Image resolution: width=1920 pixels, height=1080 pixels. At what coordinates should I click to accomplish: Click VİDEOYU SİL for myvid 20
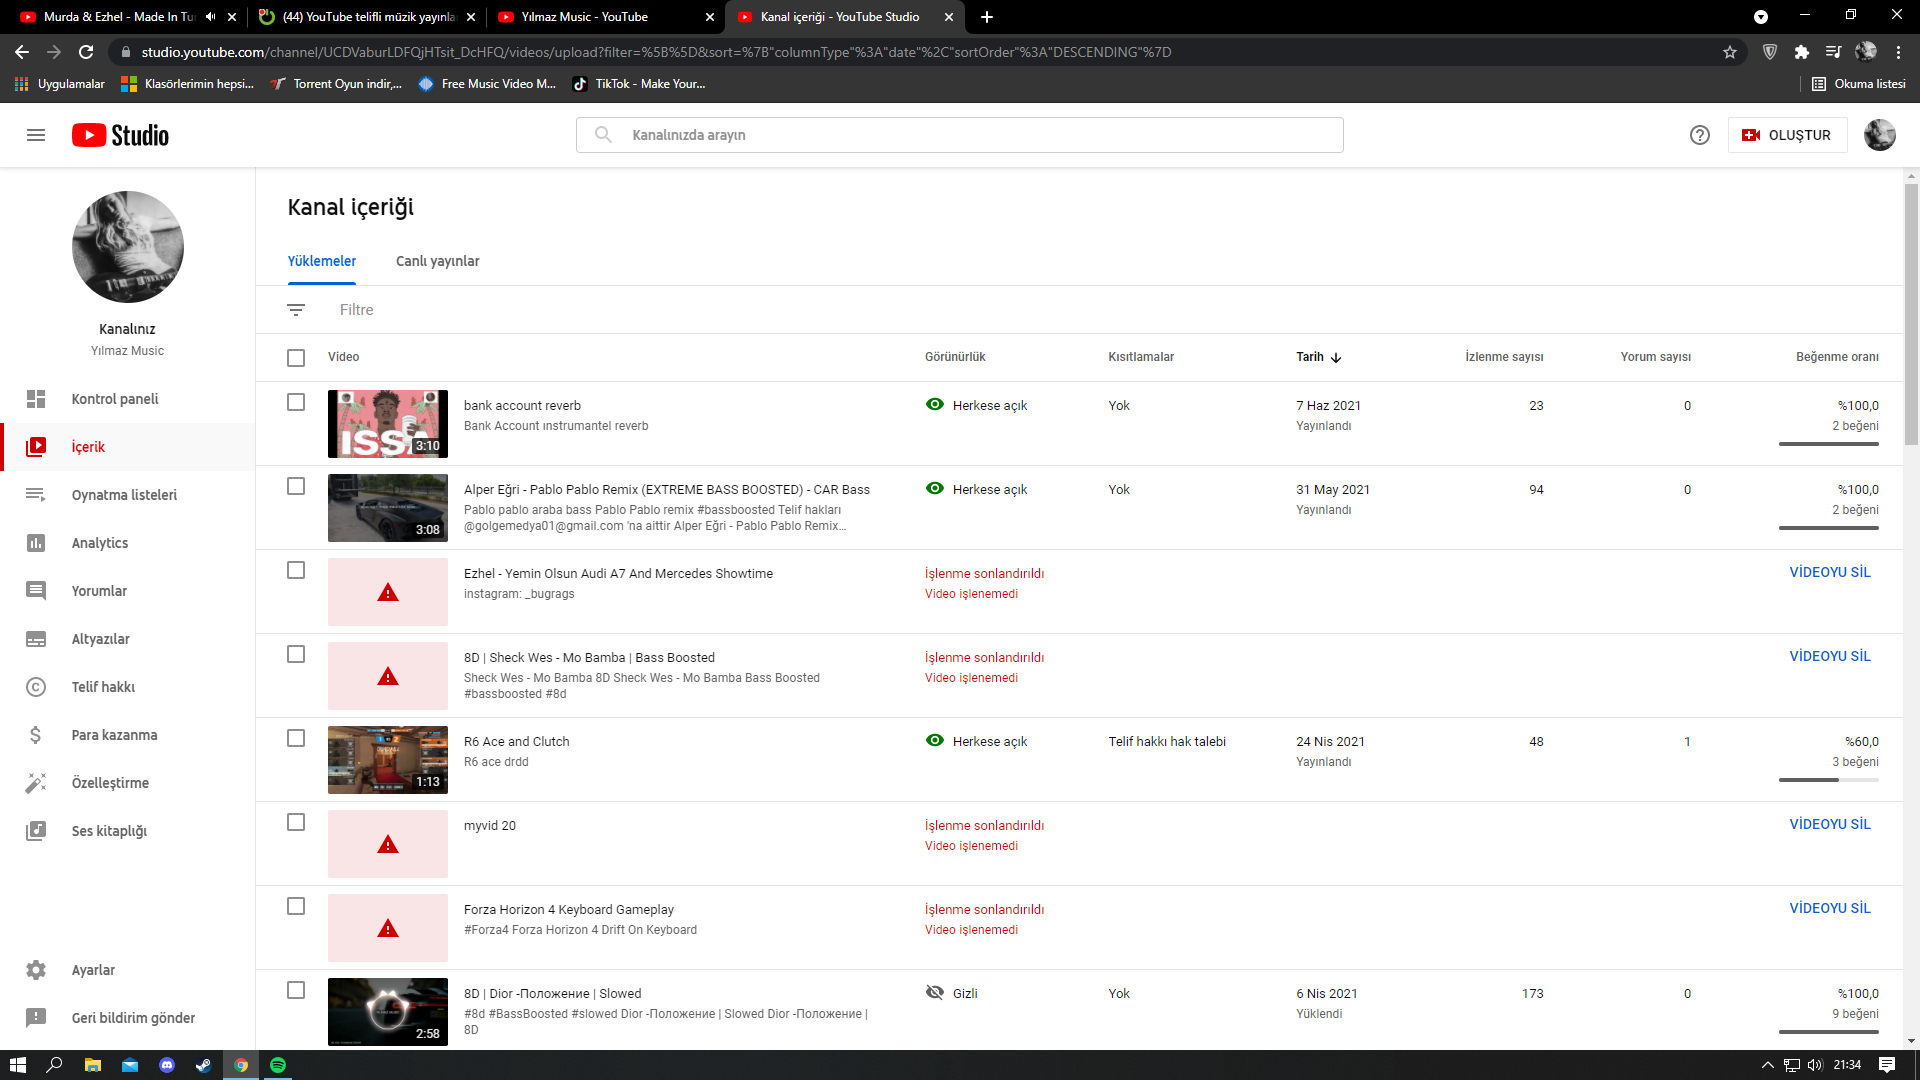pyautogui.click(x=1829, y=824)
